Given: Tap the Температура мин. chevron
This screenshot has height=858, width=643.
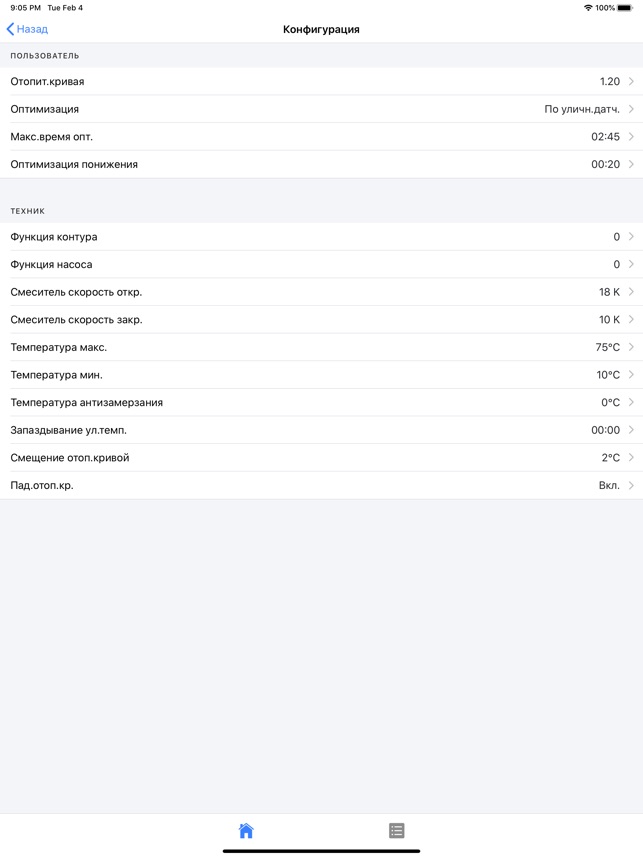Looking at the screenshot, I should click(x=631, y=375).
